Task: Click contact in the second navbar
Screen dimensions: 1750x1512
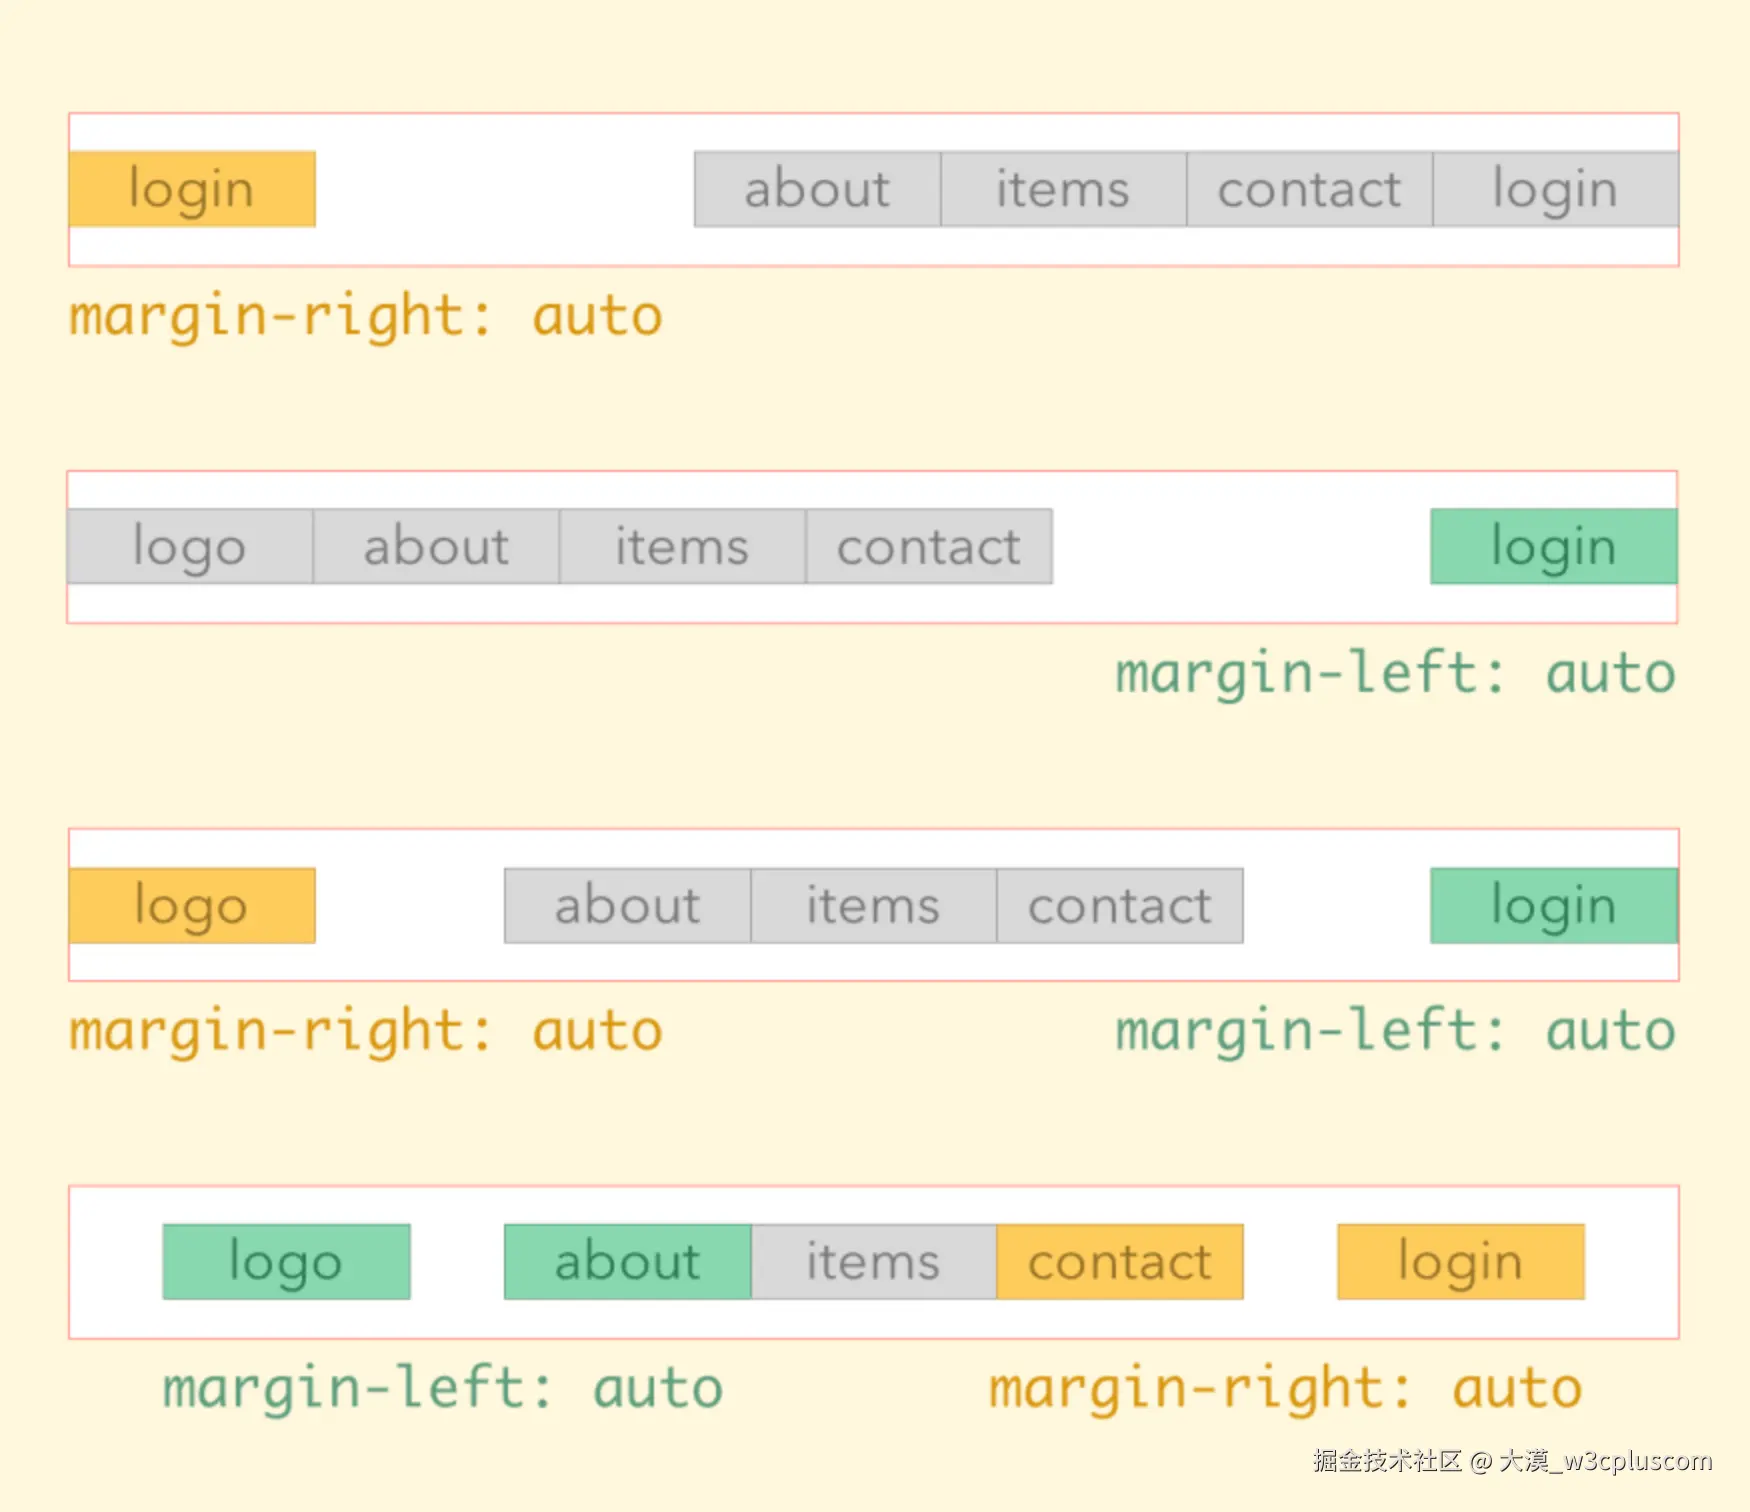Action: coord(929,546)
